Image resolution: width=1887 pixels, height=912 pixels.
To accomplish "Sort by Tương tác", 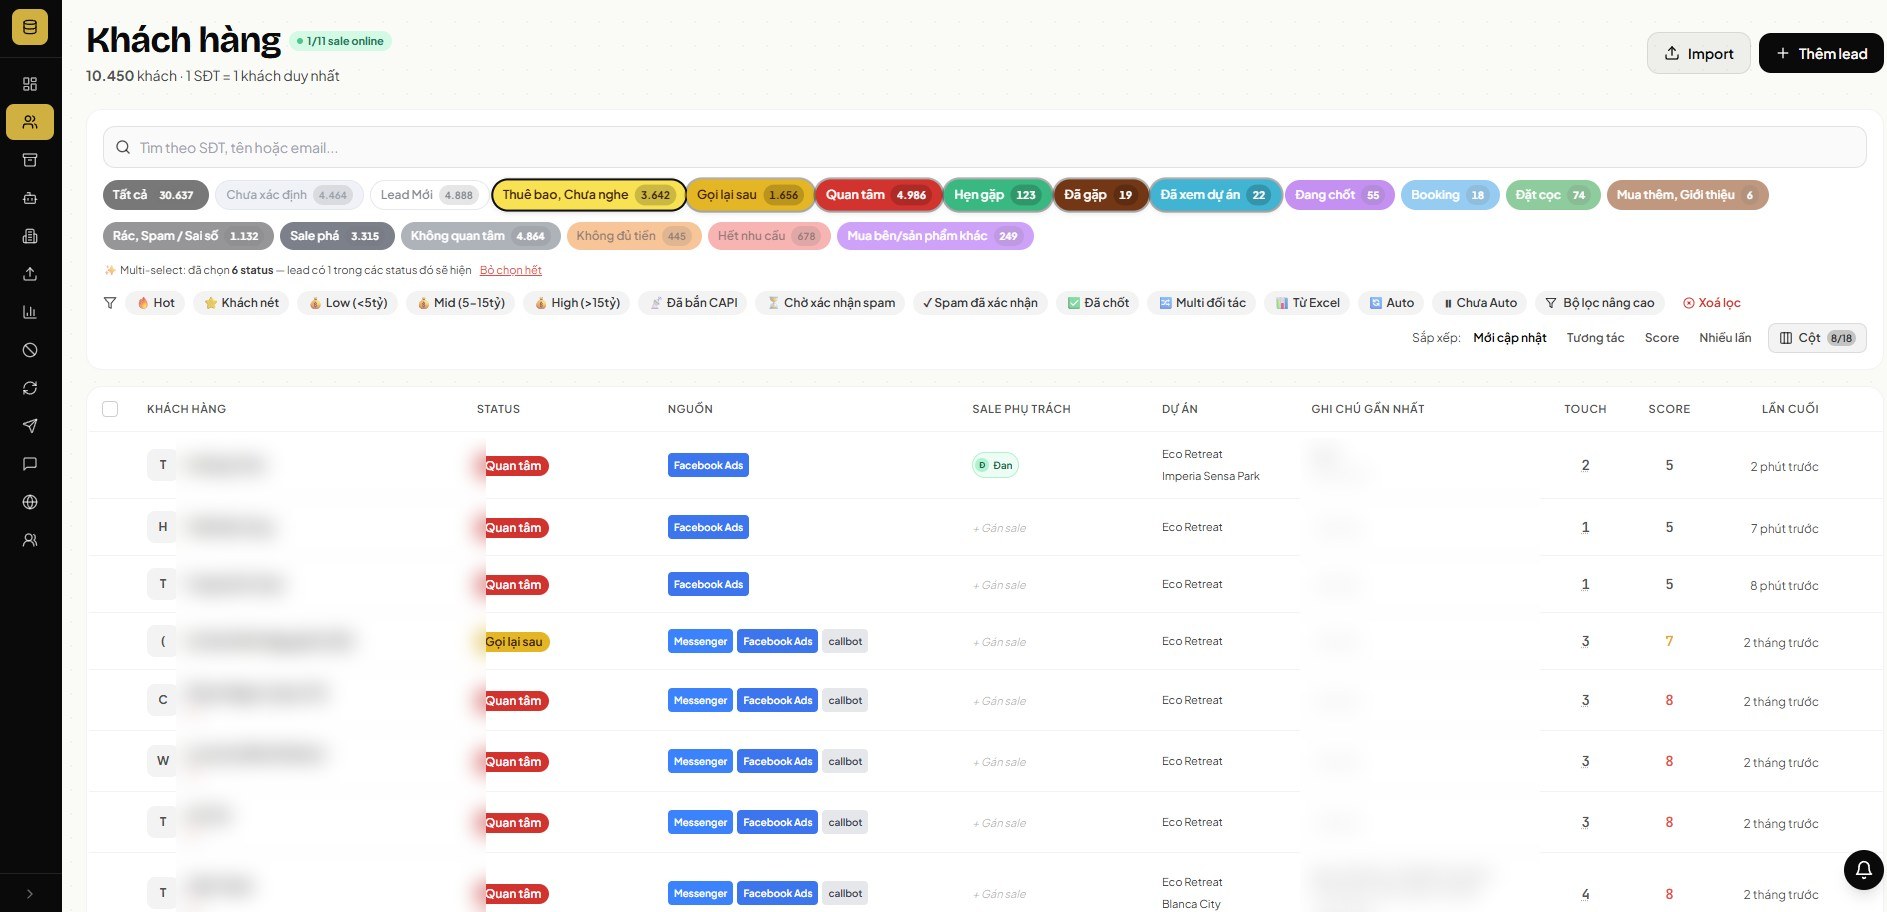I will point(1595,338).
